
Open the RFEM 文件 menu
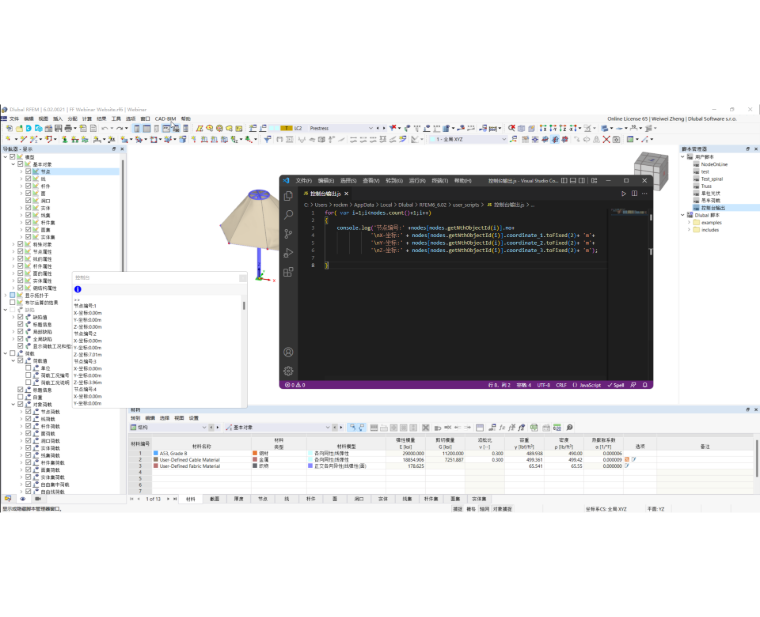pyautogui.click(x=14, y=119)
